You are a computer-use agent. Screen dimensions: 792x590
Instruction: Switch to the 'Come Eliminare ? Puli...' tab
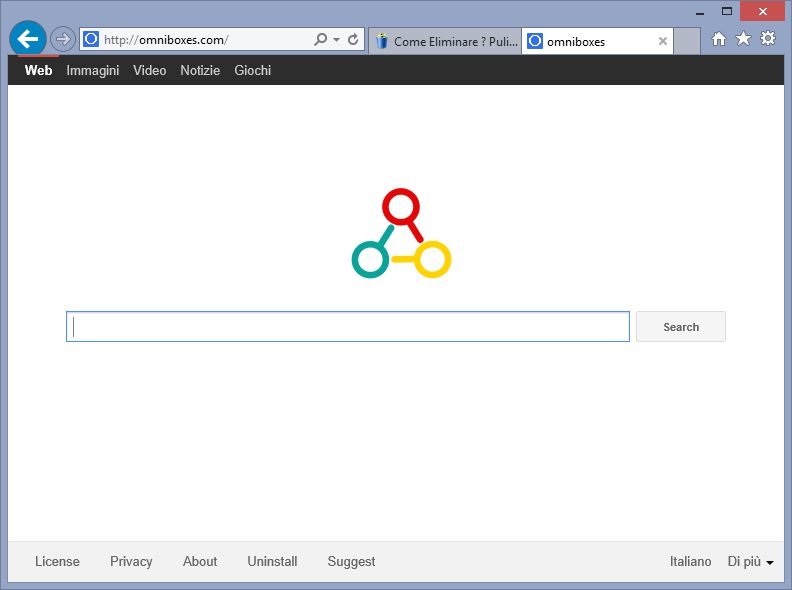(445, 41)
